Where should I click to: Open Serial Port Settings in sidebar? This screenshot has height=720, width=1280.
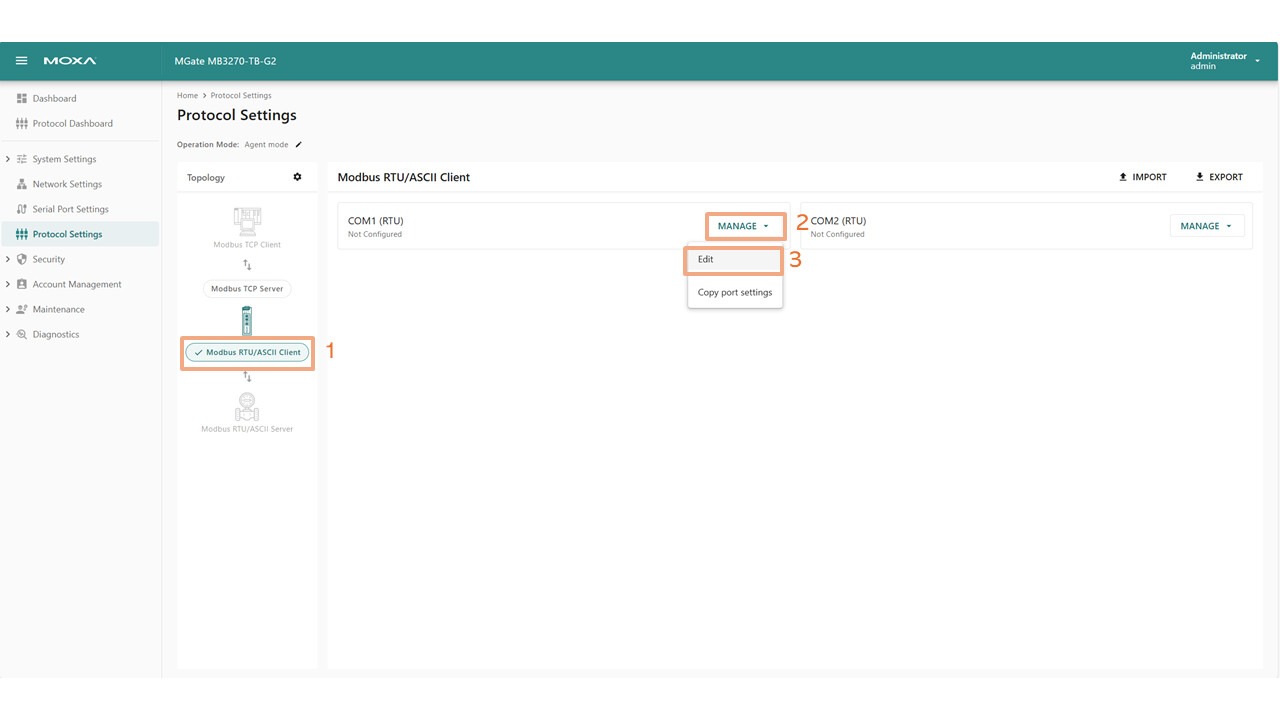(x=70, y=209)
